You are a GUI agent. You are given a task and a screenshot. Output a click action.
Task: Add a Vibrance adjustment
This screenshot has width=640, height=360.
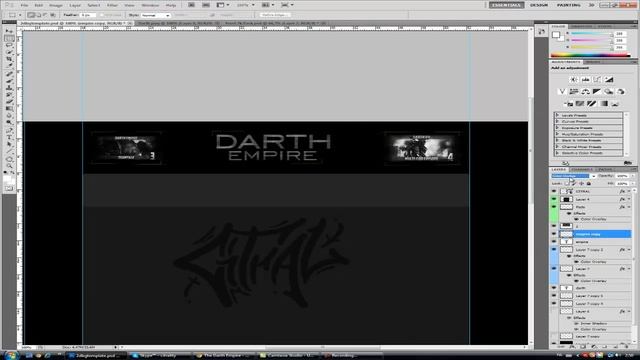tap(562, 91)
